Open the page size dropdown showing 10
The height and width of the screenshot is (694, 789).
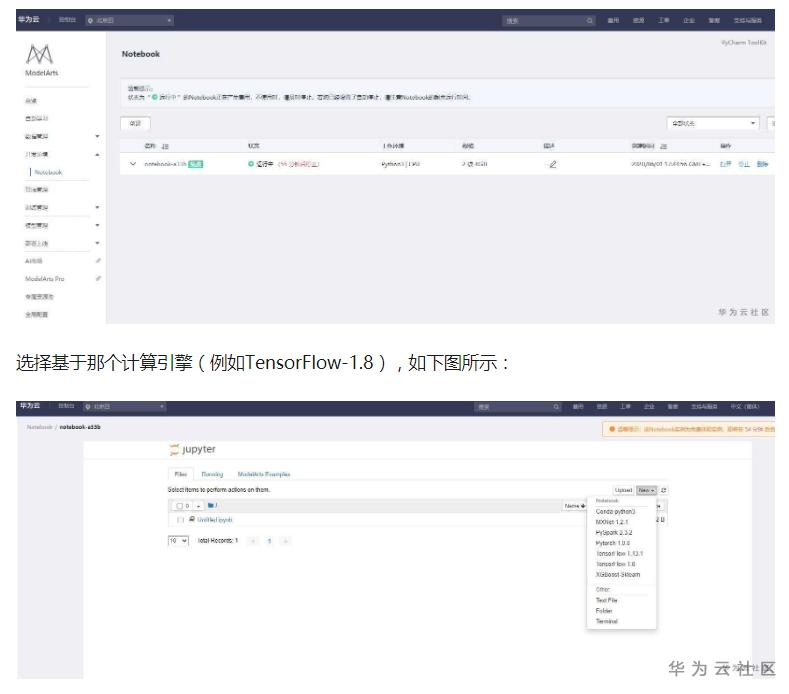tap(178, 541)
